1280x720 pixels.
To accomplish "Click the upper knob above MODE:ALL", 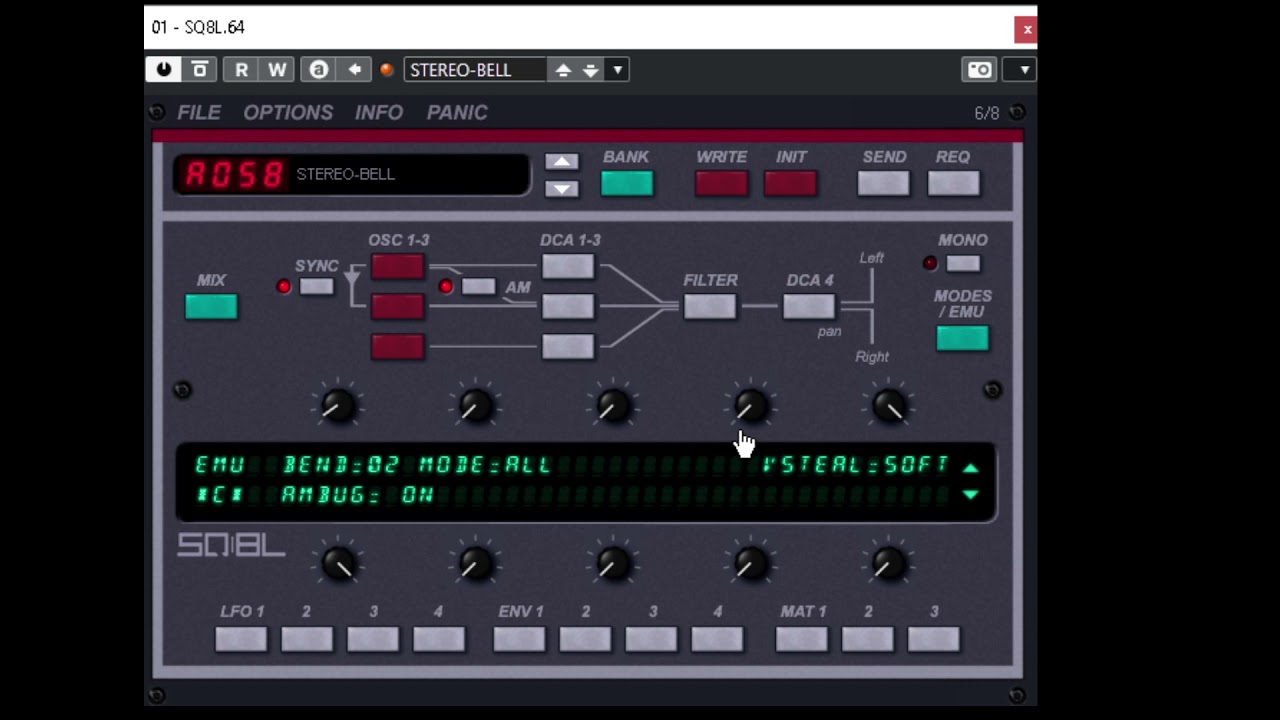I will click(476, 406).
